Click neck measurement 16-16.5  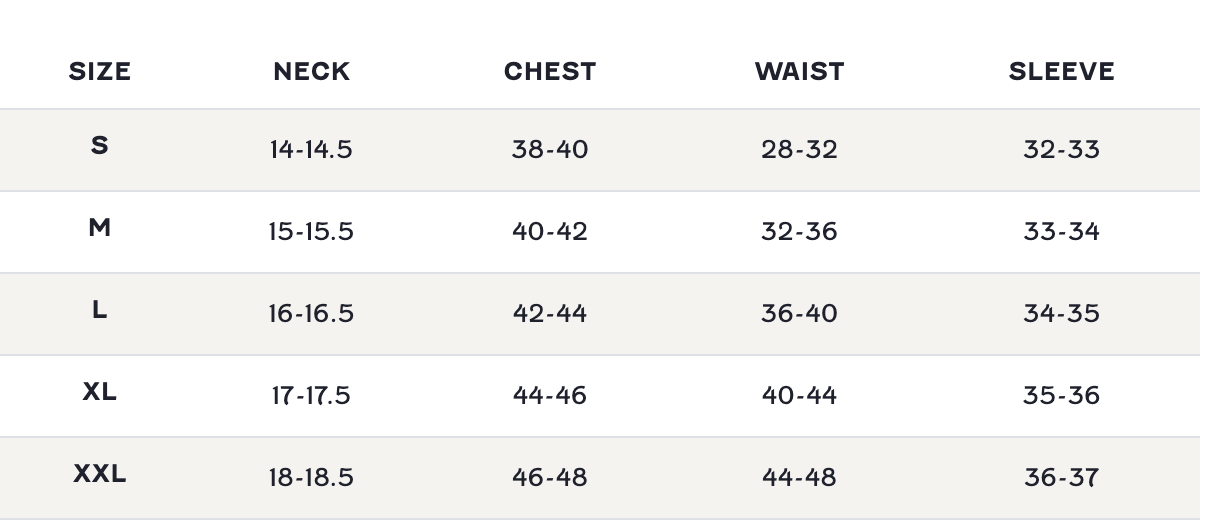tap(311, 314)
